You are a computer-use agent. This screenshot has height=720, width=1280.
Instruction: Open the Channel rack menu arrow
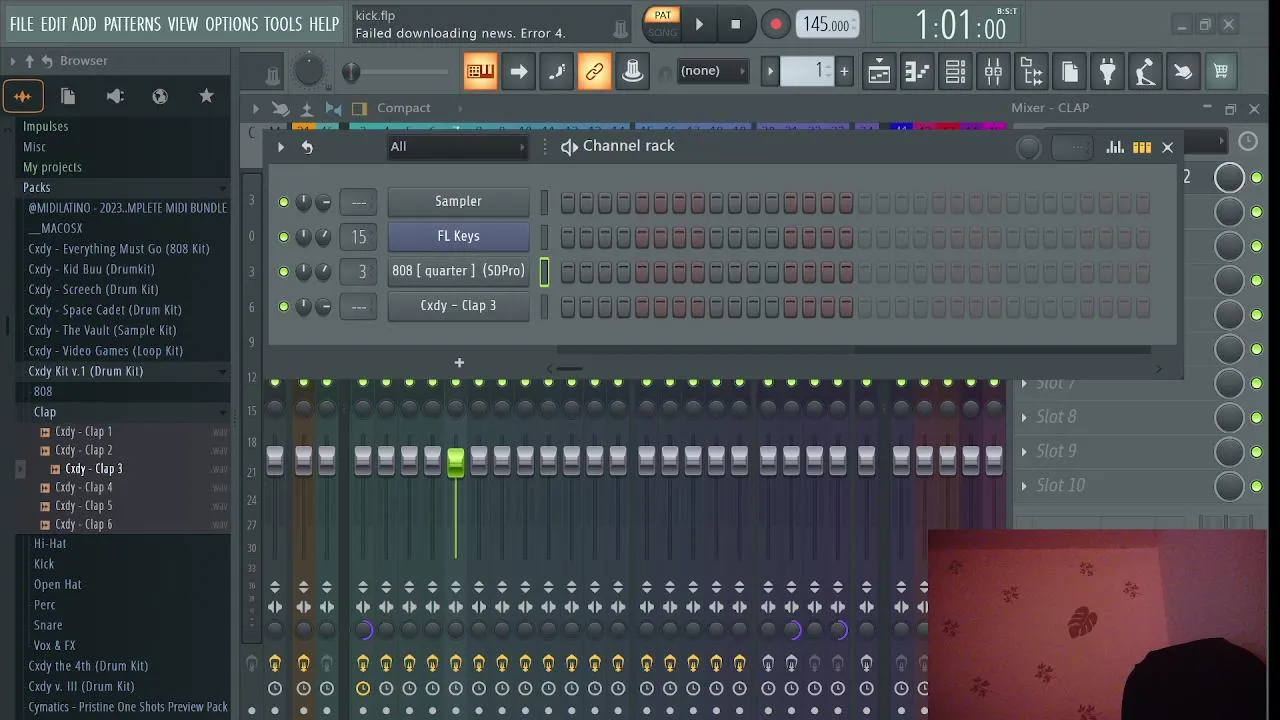click(281, 147)
